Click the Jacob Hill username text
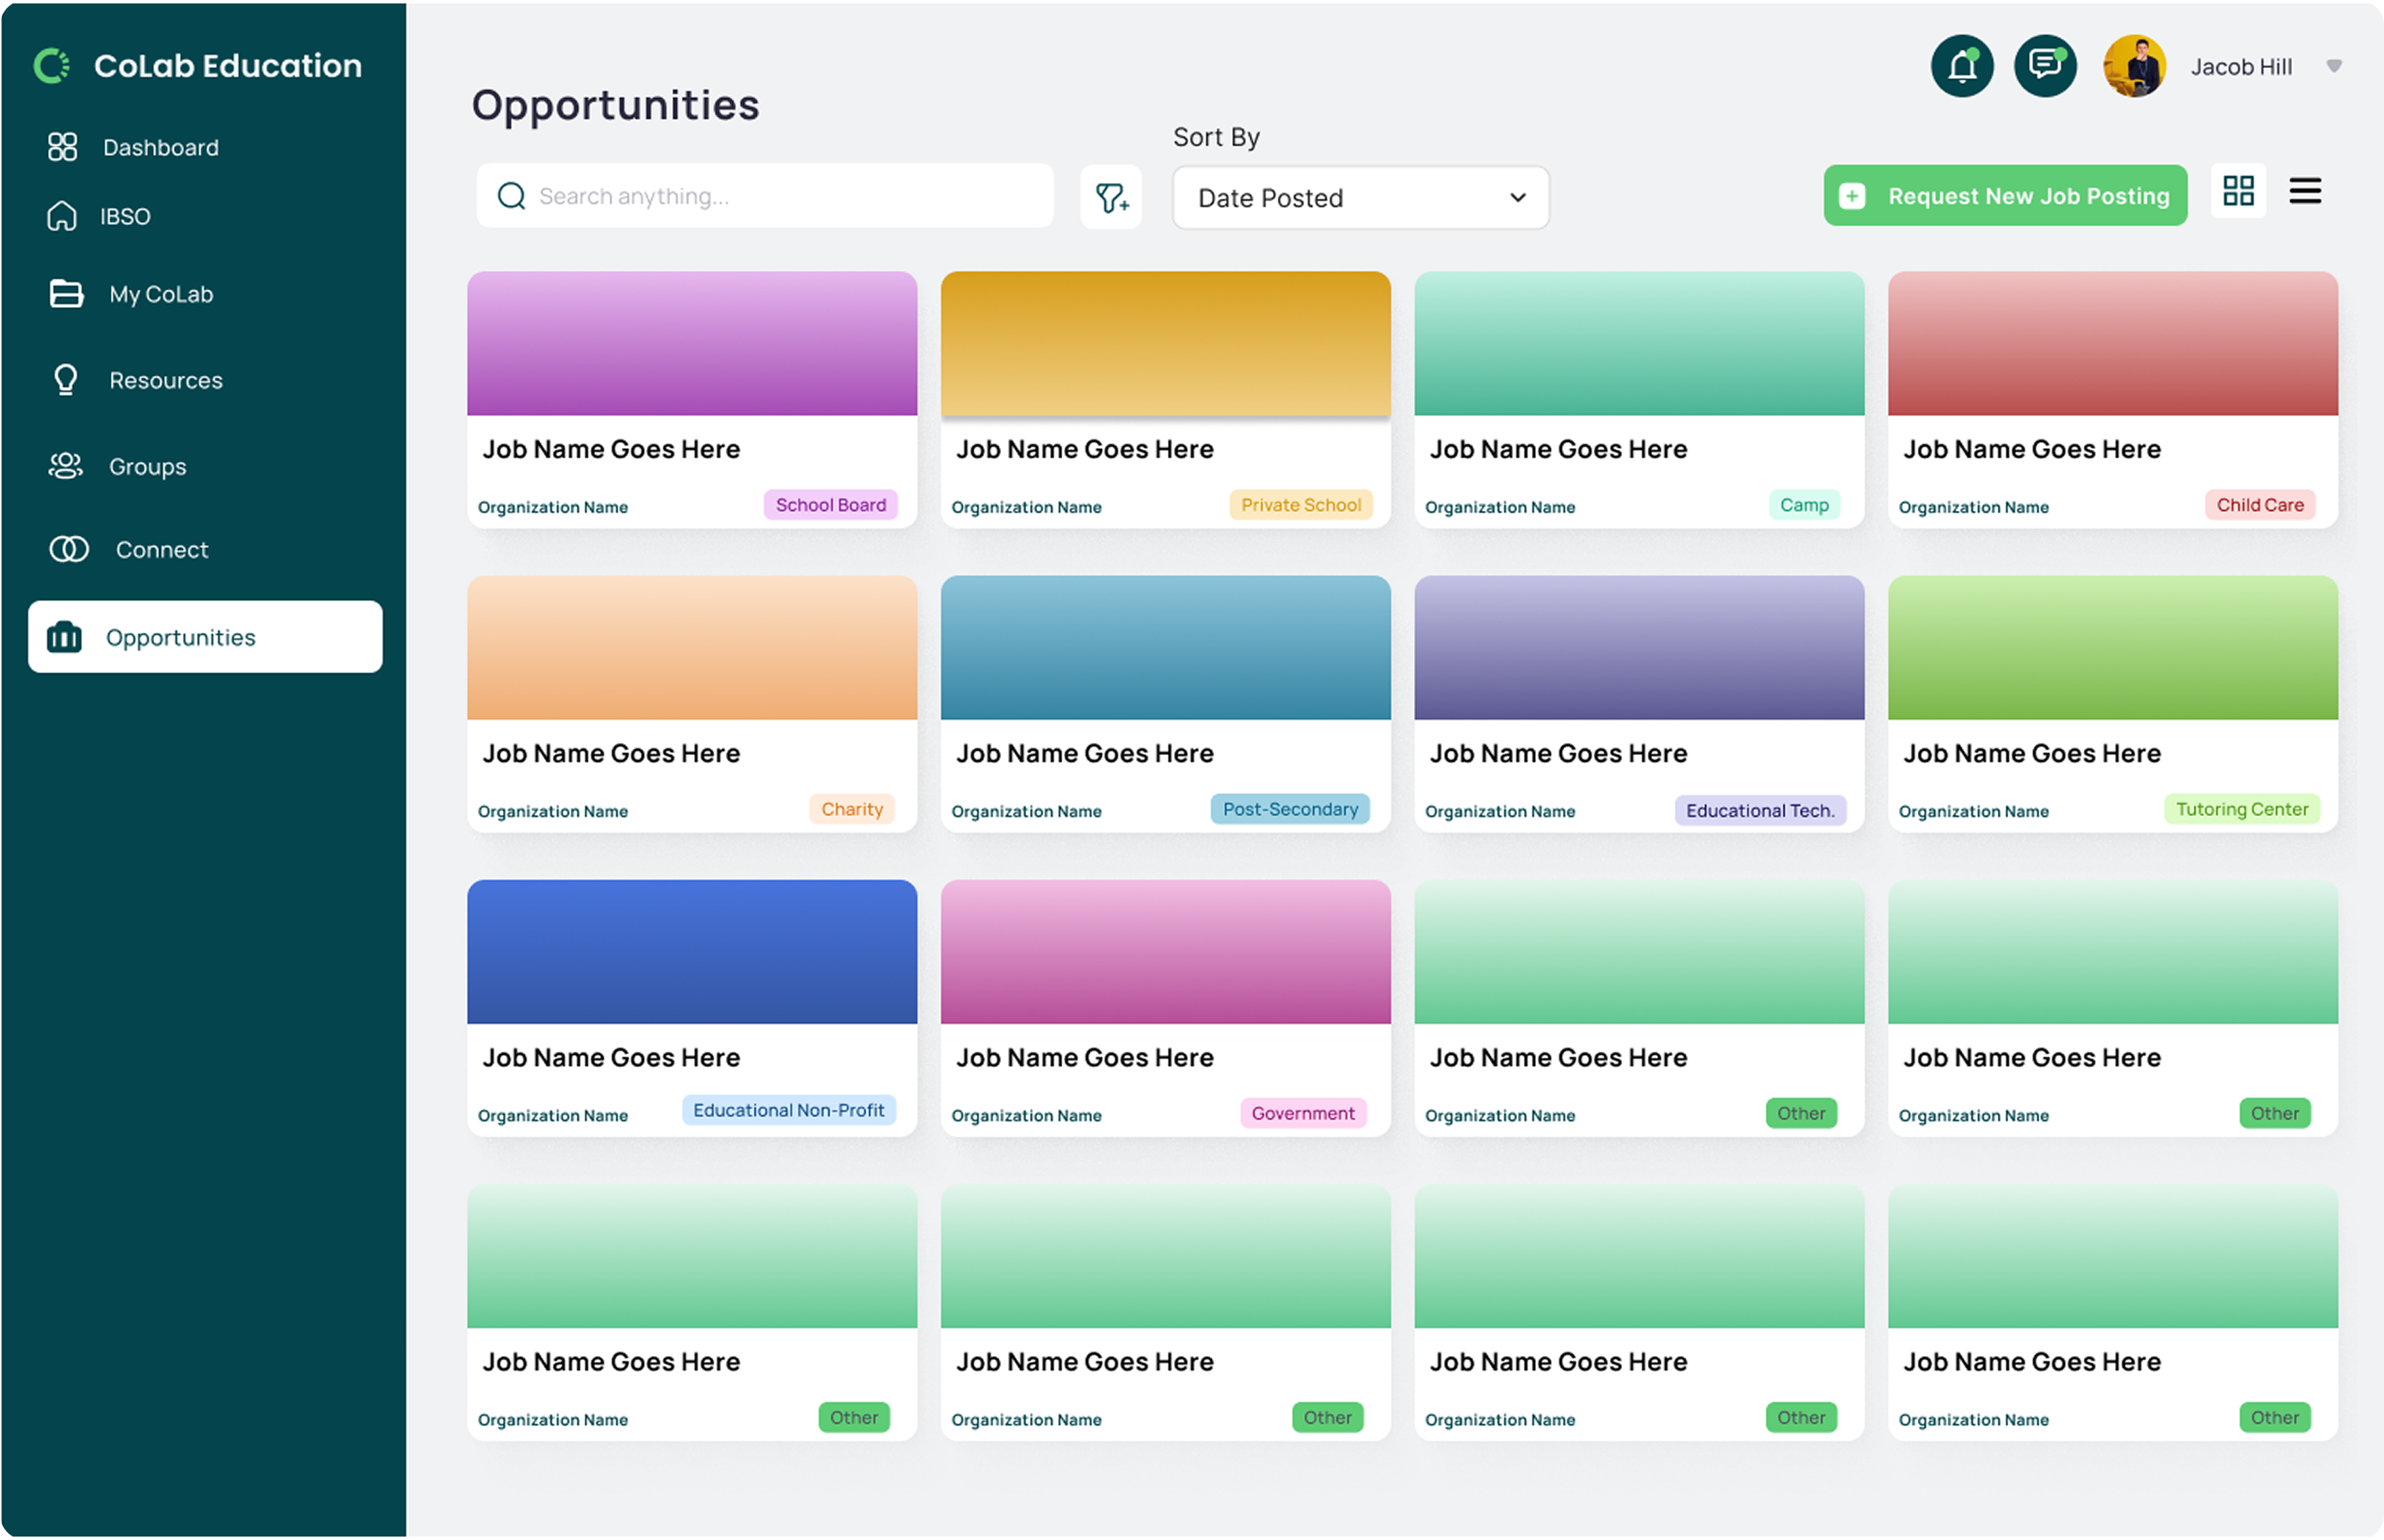Screen dimensions: 2384x1540 (x=2241, y=67)
